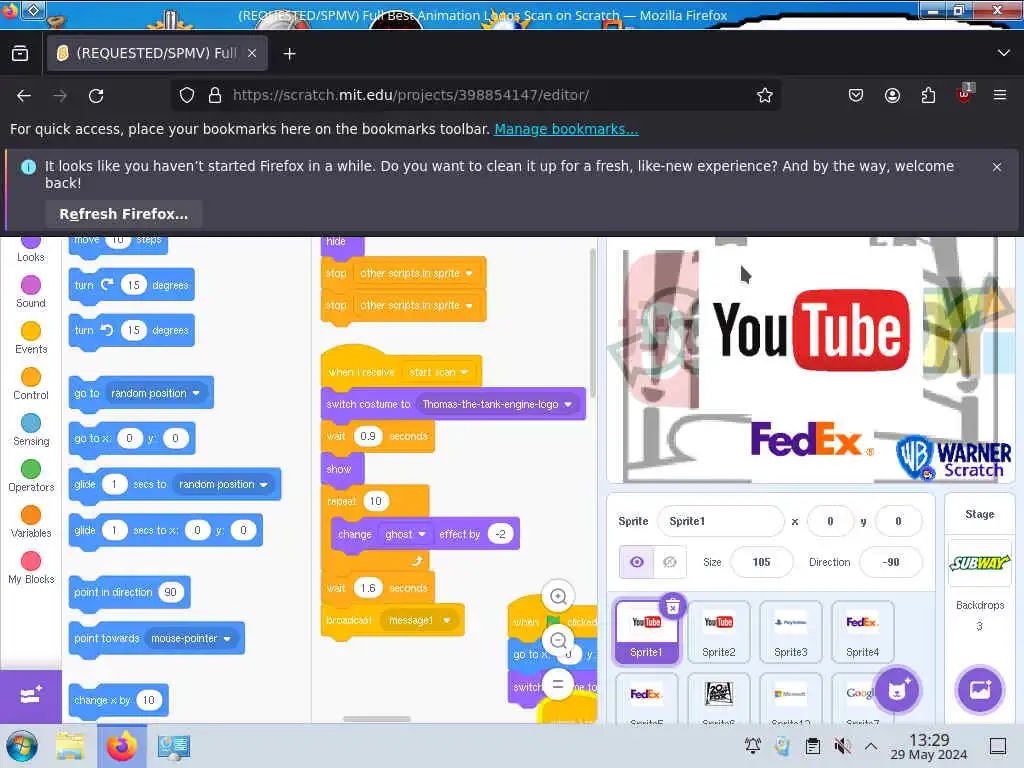Image resolution: width=1024 pixels, height=768 pixels.
Task: Open the message1 broadcast dropdown
Action: [x=419, y=620]
